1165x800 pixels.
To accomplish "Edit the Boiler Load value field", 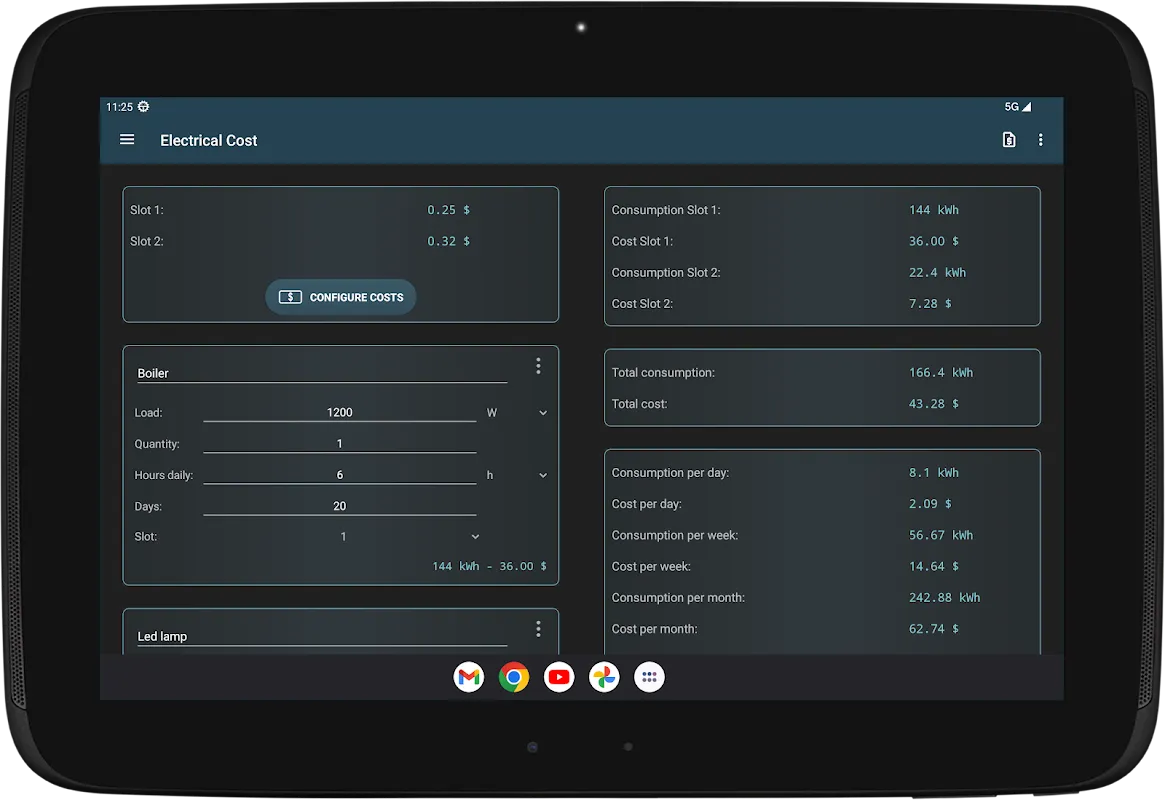I will [340, 413].
